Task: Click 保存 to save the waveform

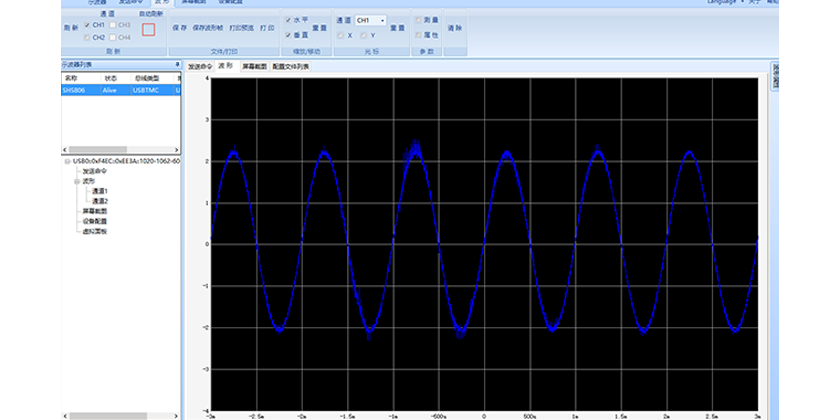Action: tap(180, 28)
